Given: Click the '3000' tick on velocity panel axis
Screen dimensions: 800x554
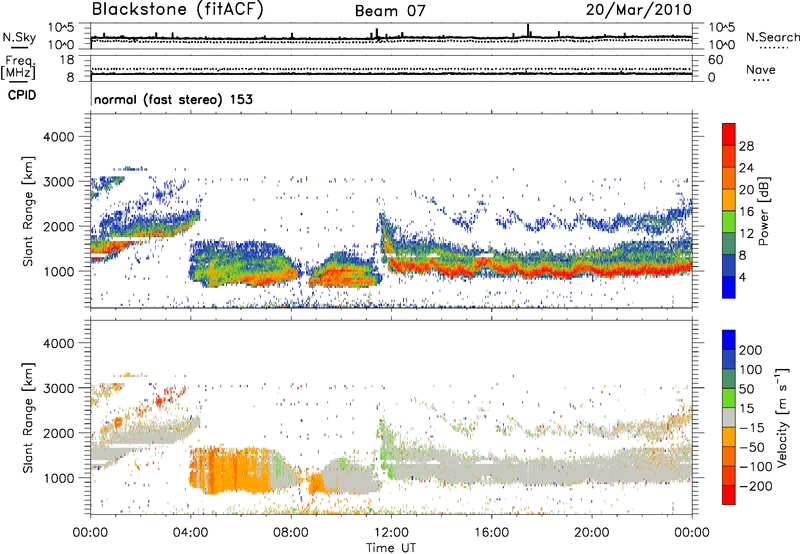Looking at the screenshot, I should pos(58,388).
